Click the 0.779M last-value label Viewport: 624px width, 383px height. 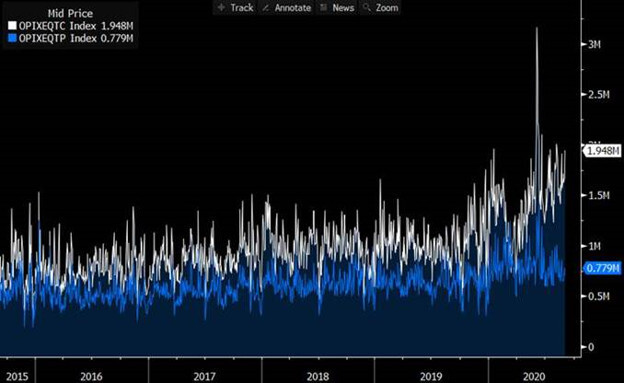click(603, 268)
